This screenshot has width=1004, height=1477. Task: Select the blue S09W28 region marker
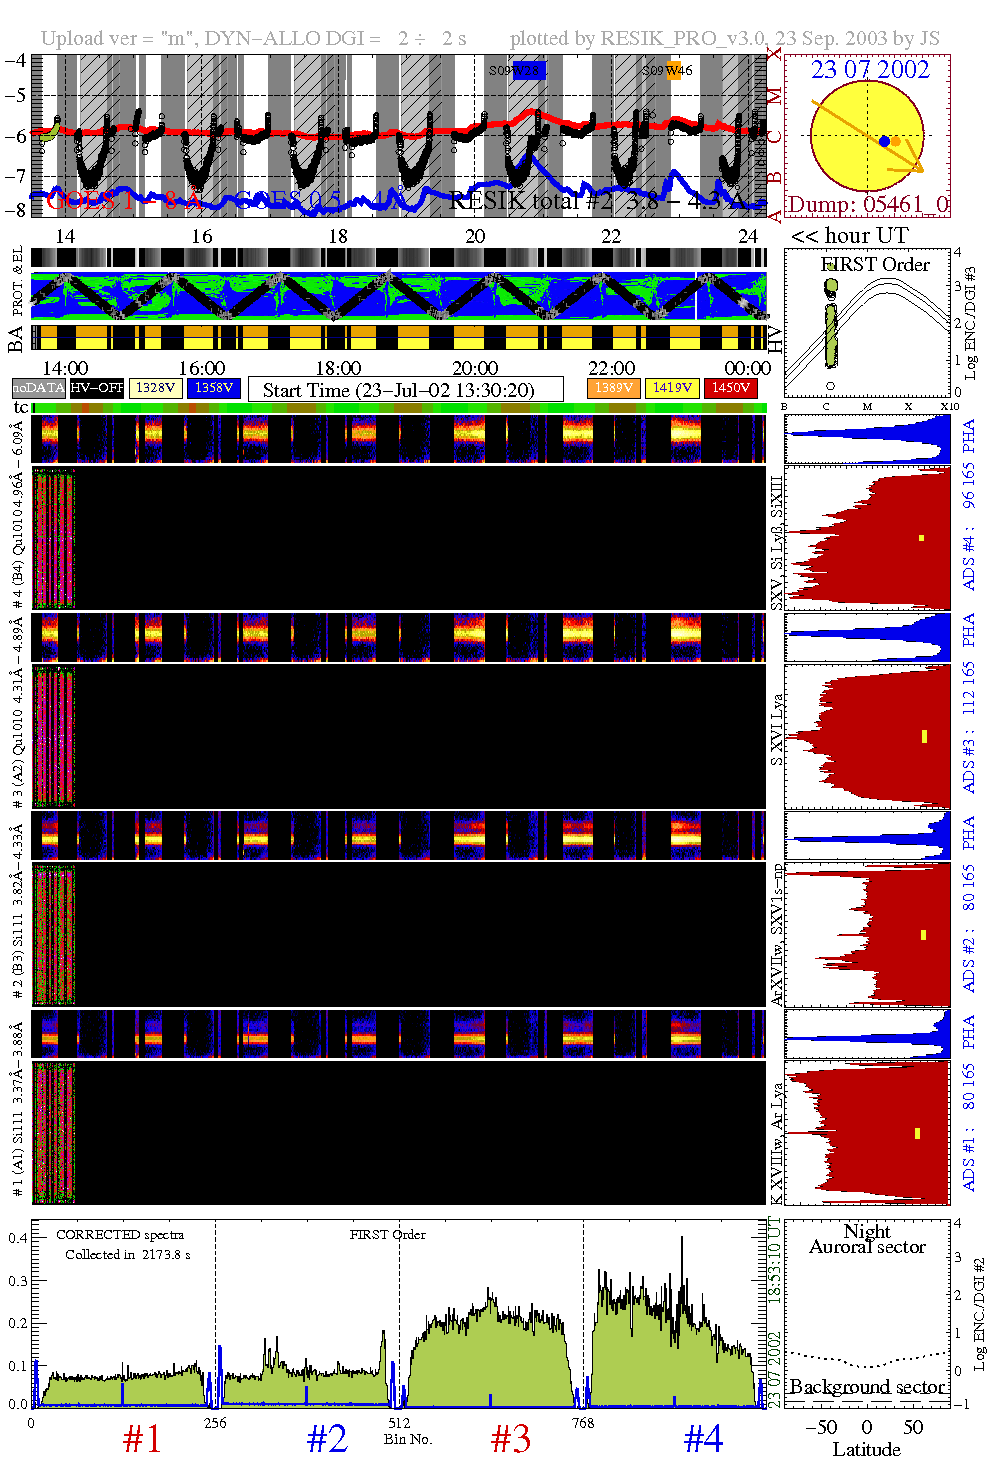tap(527, 70)
